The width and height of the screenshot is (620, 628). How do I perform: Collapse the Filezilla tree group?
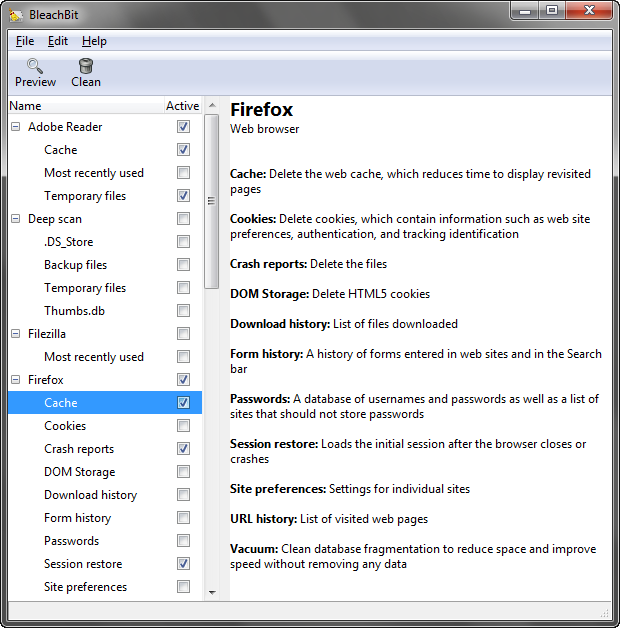16,334
